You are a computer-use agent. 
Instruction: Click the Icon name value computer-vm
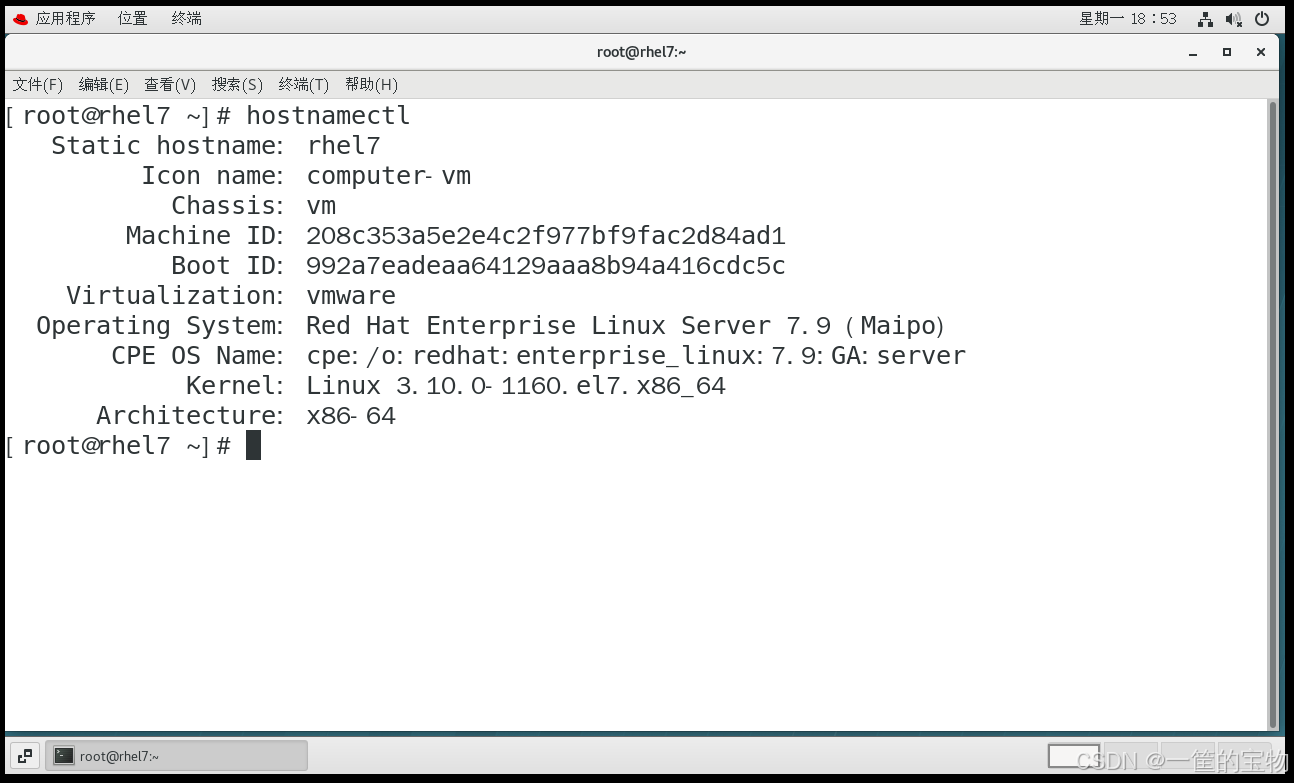[x=388, y=176]
